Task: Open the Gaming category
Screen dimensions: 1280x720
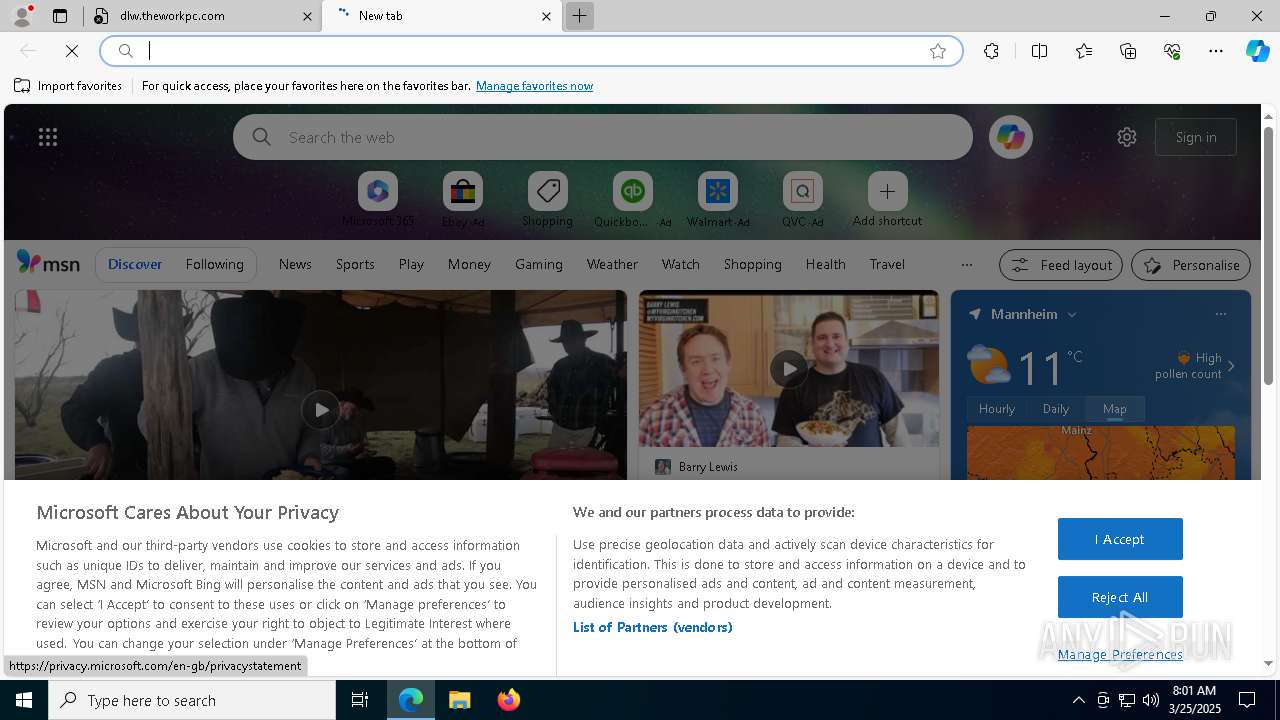Action: click(539, 264)
